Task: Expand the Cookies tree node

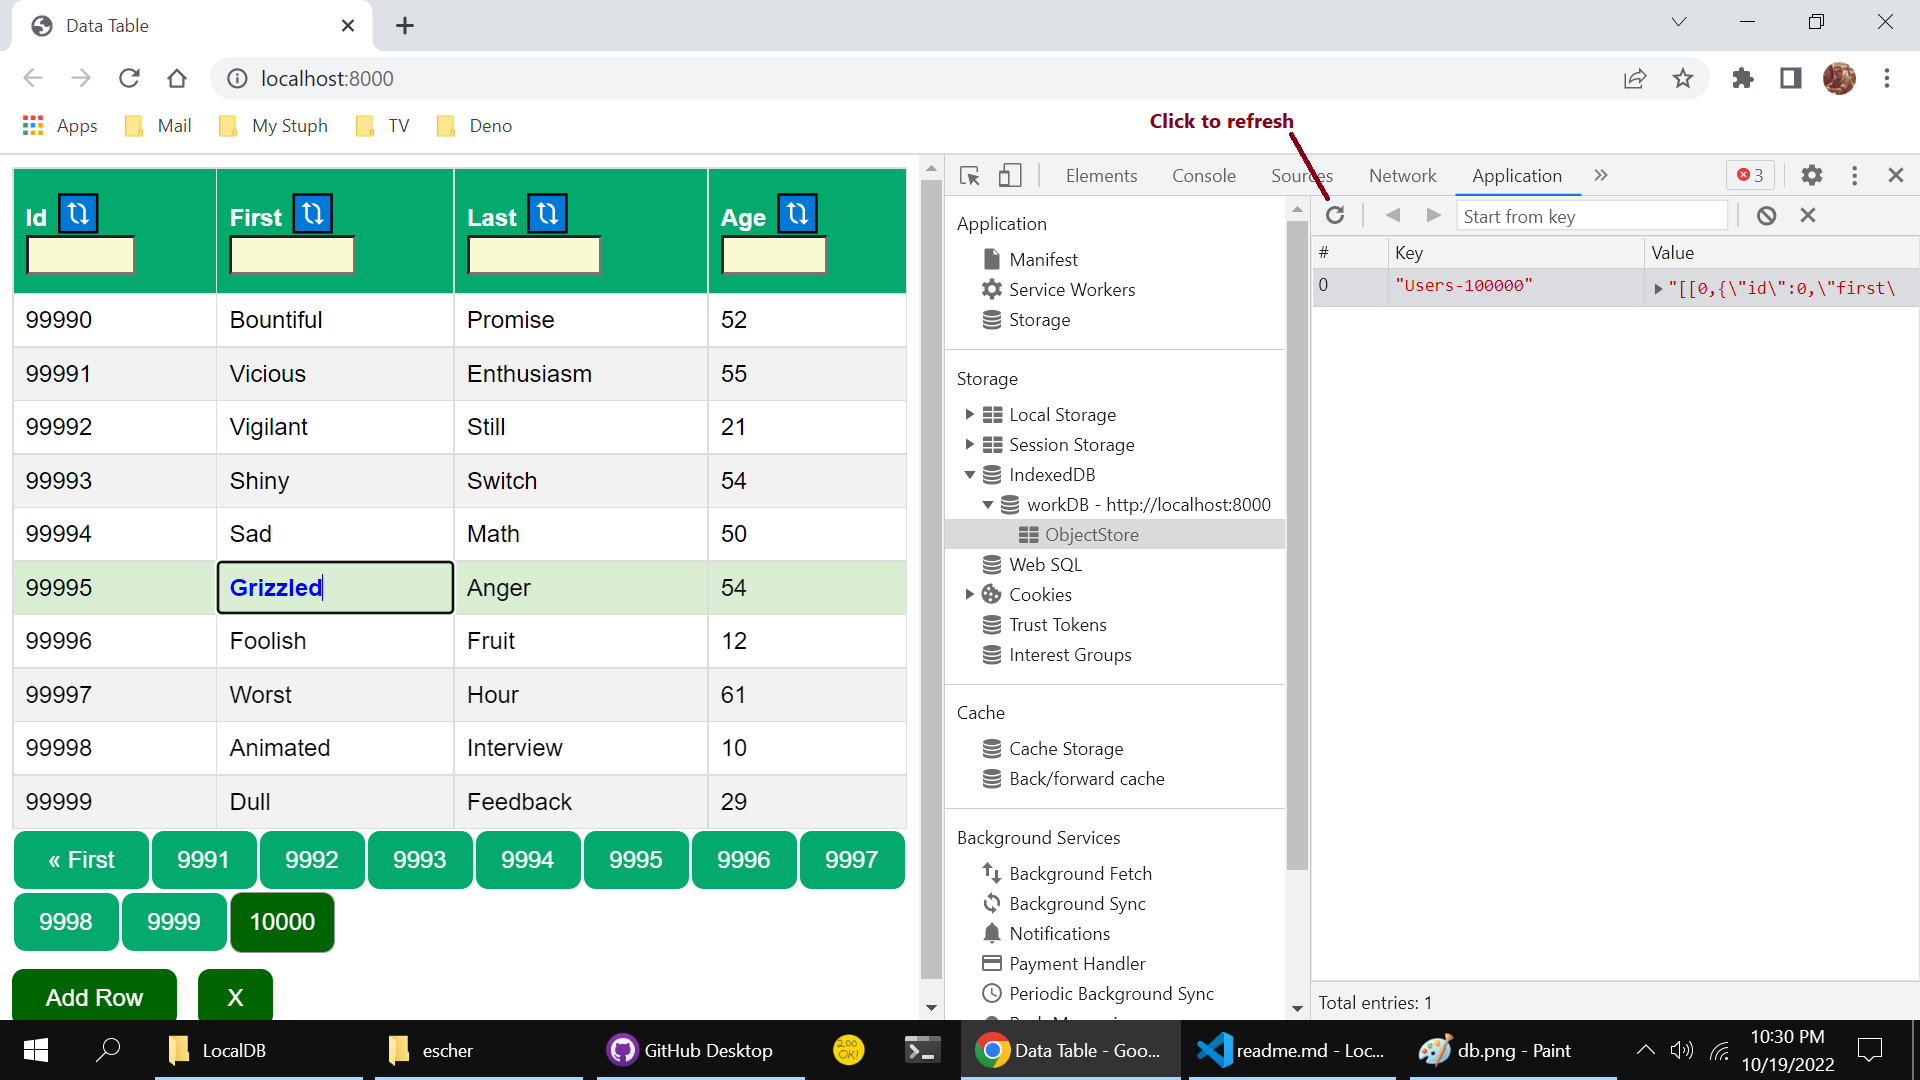Action: pyautogui.click(x=969, y=594)
